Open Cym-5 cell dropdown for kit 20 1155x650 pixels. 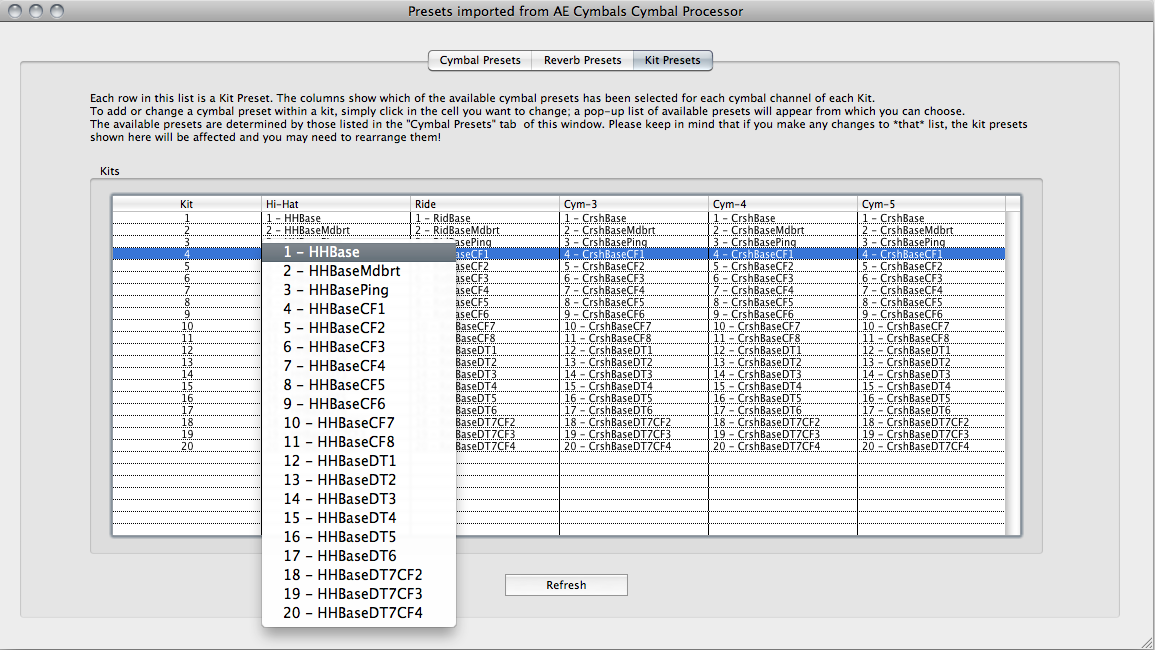tap(930, 446)
